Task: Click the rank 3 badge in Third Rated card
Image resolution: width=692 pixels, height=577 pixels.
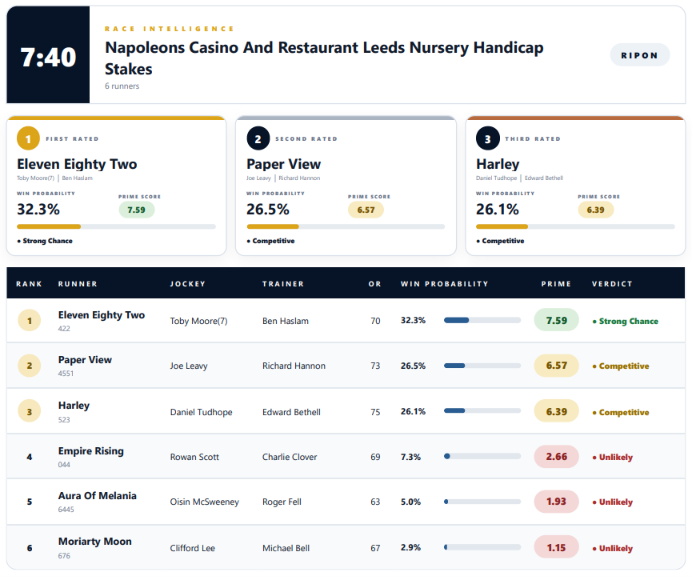Action: [x=488, y=139]
